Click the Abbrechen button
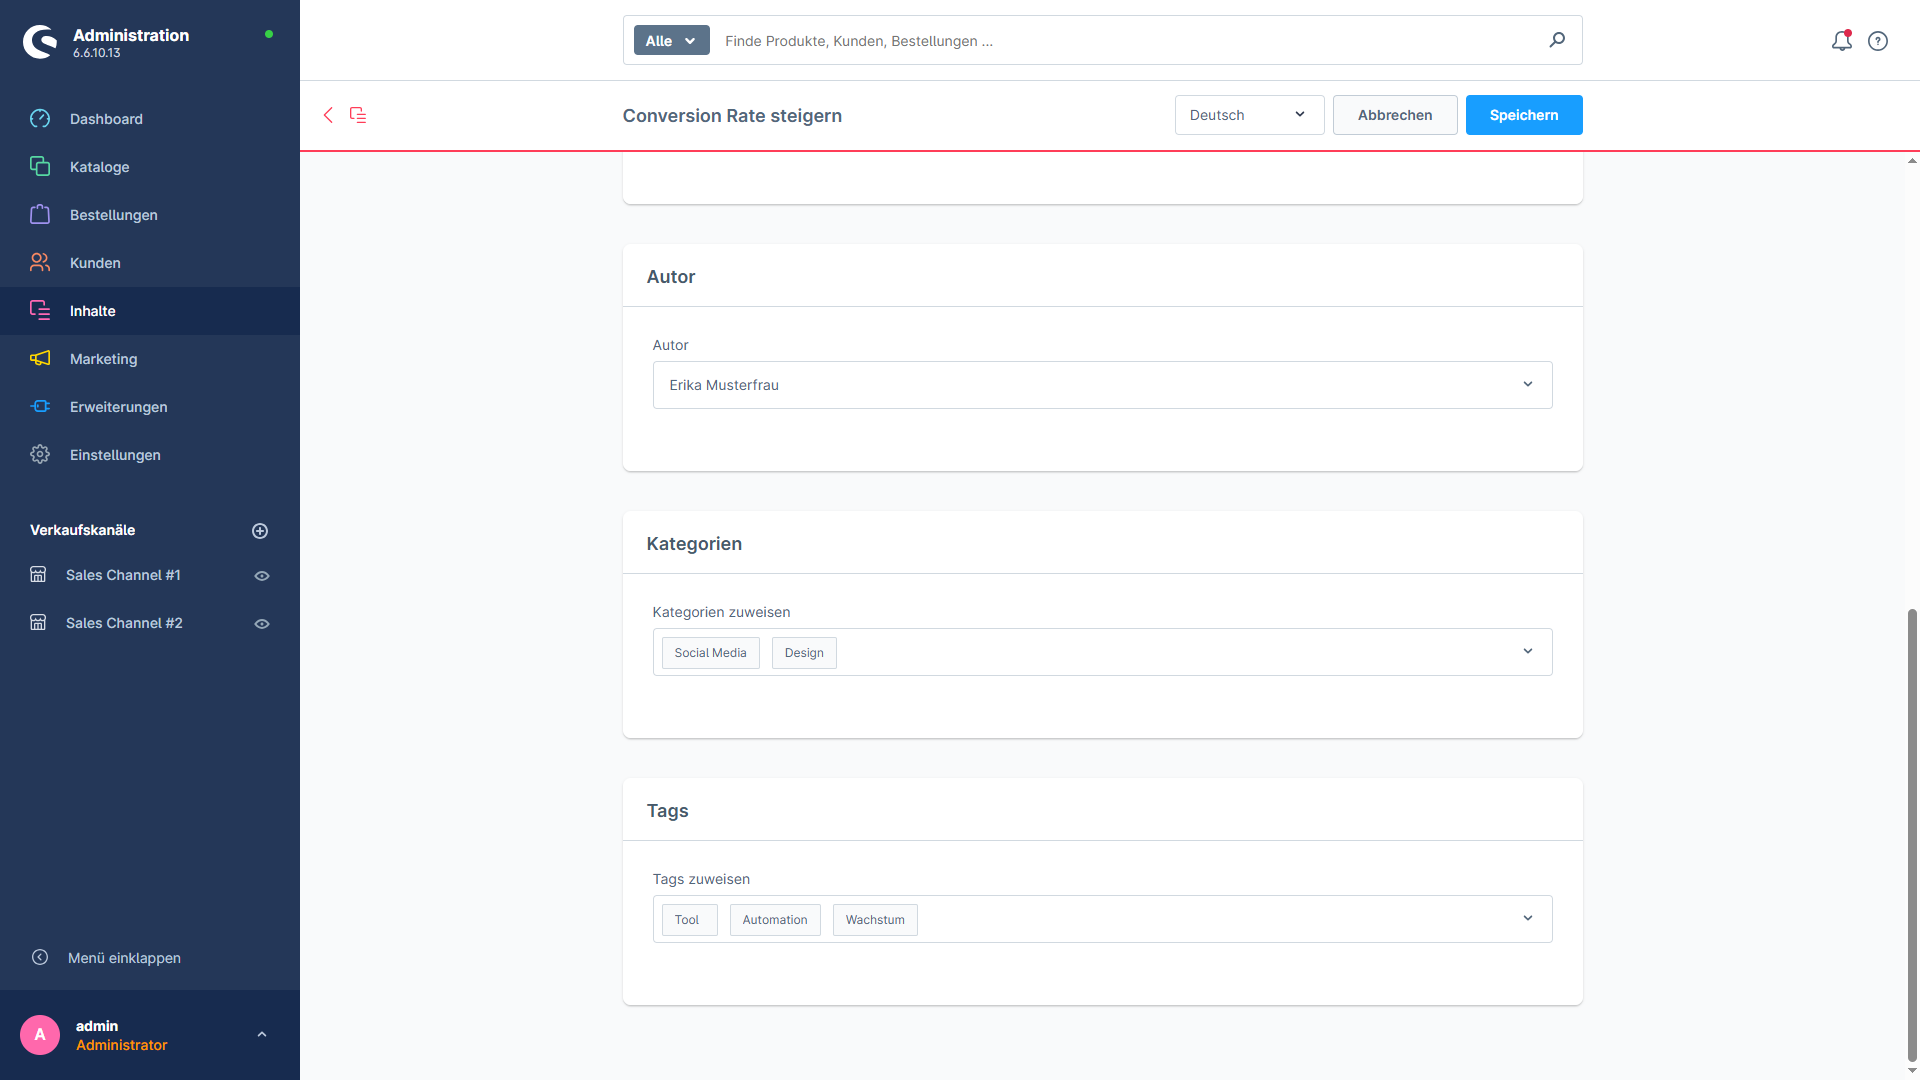The width and height of the screenshot is (1920, 1080). [x=1395, y=115]
